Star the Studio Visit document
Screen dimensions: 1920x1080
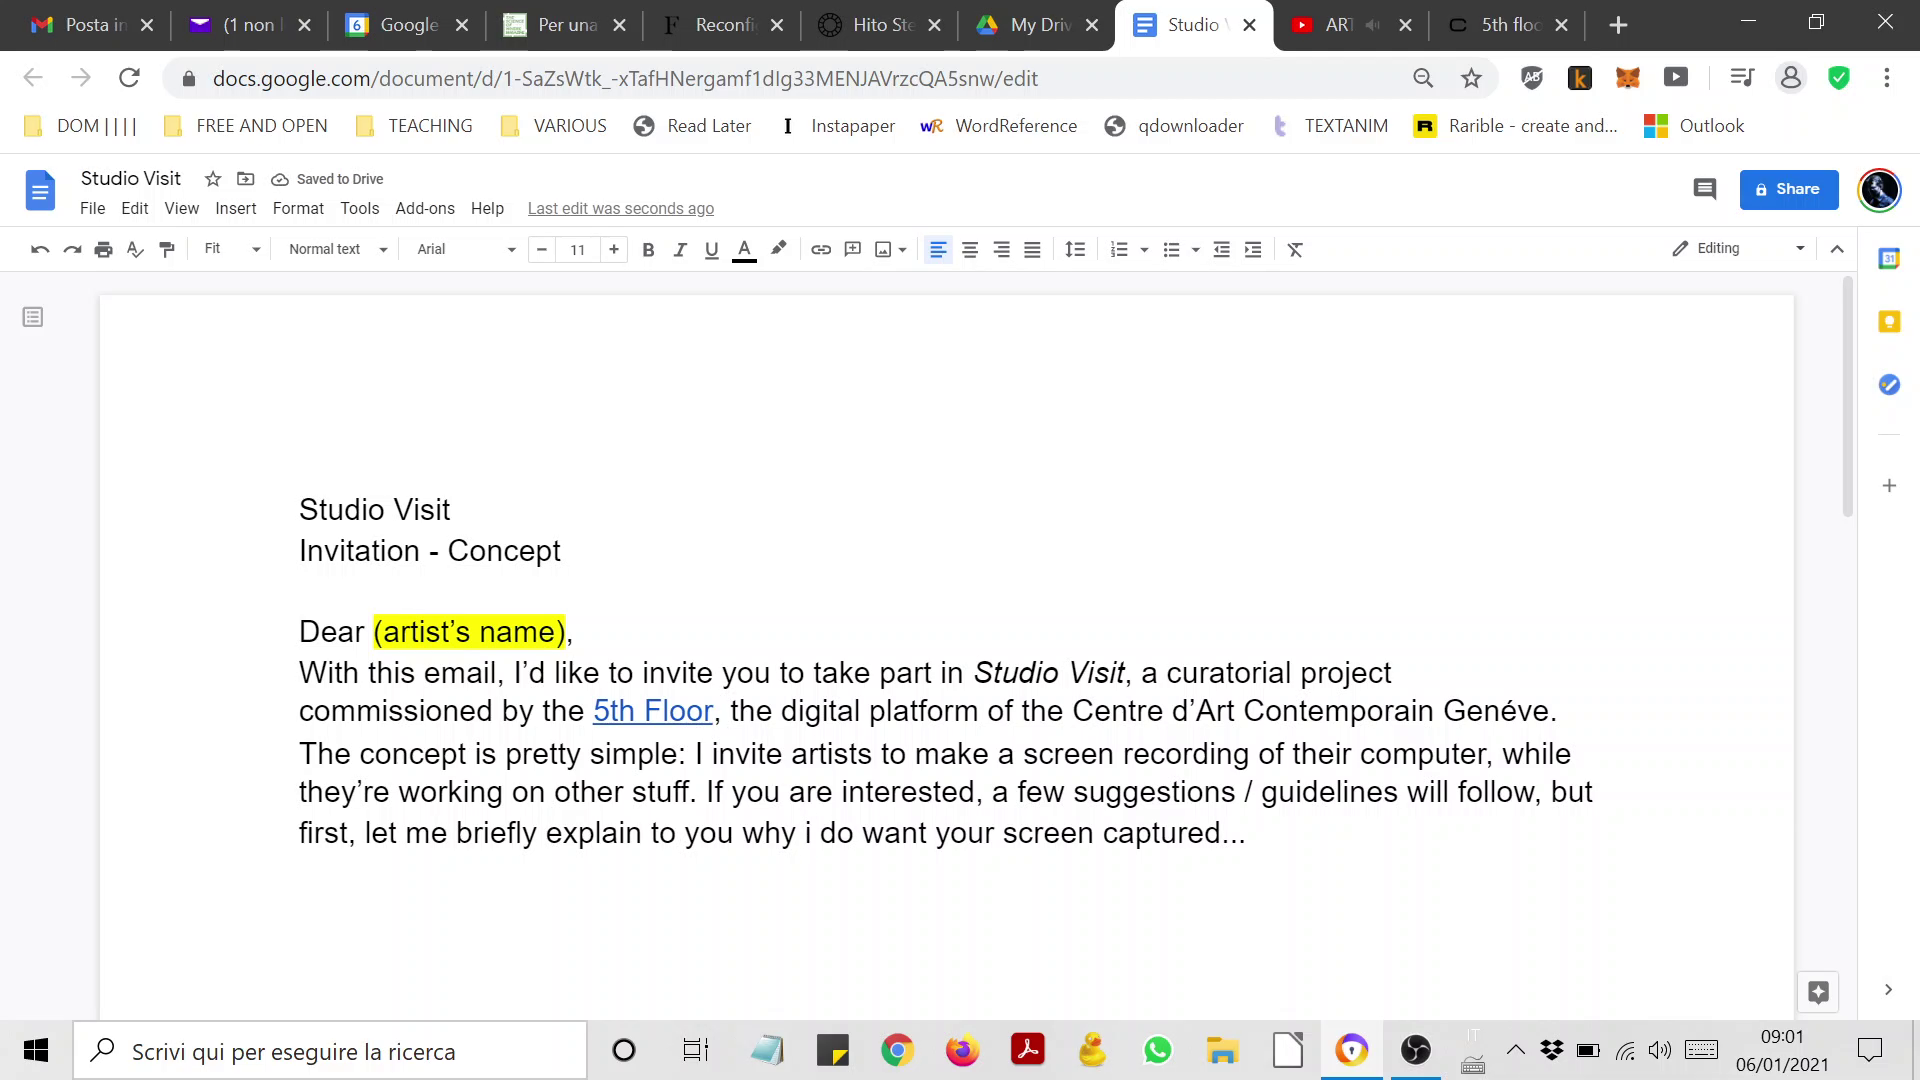(x=213, y=179)
